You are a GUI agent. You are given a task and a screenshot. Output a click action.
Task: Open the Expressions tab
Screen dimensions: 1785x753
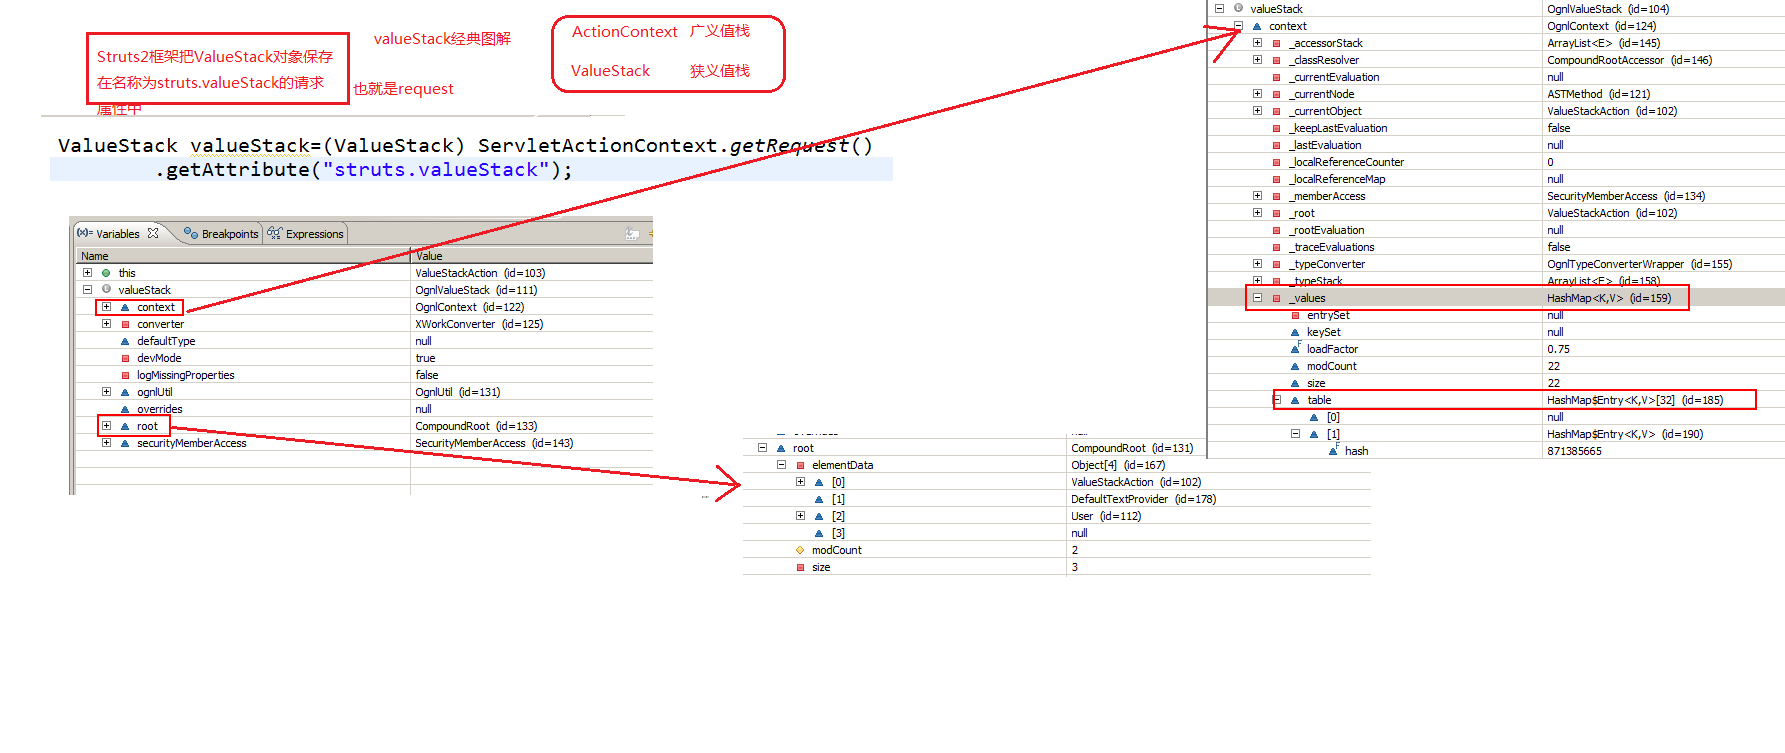[305, 234]
